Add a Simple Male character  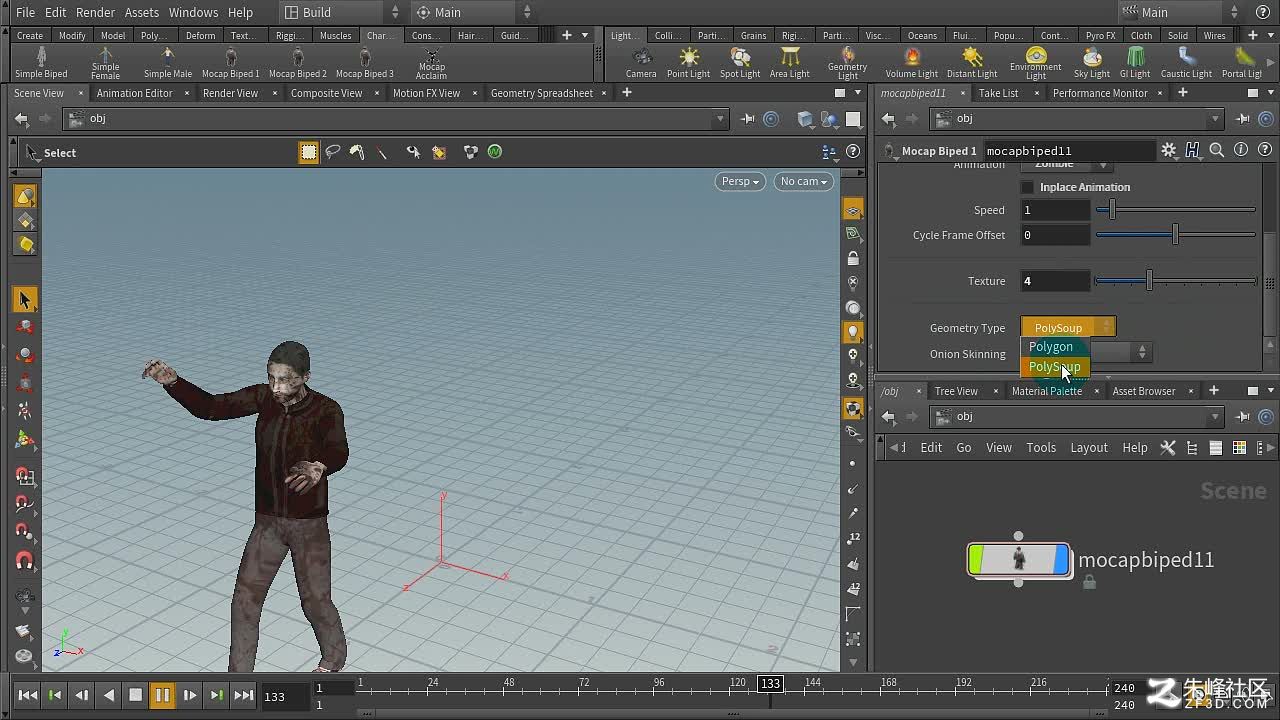[x=167, y=62]
